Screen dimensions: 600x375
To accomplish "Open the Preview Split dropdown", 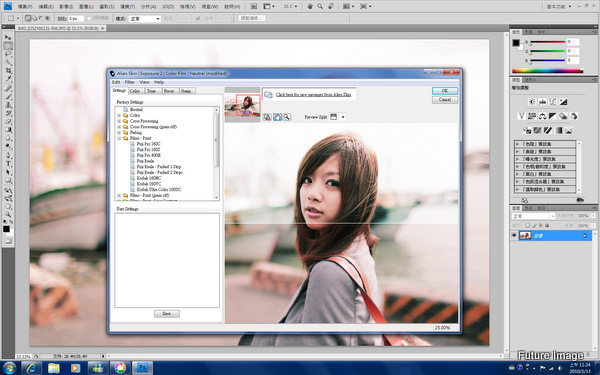I will coord(343,117).
